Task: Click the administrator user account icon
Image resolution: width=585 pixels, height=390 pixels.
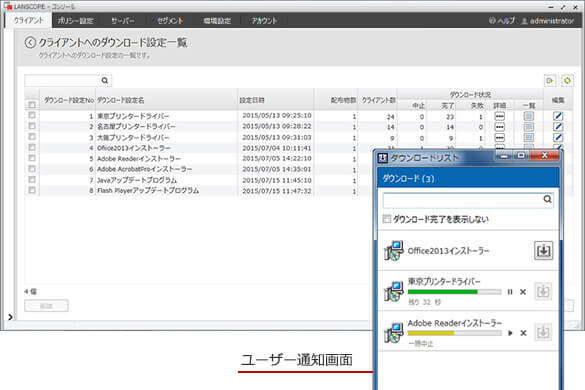Action: [x=524, y=21]
